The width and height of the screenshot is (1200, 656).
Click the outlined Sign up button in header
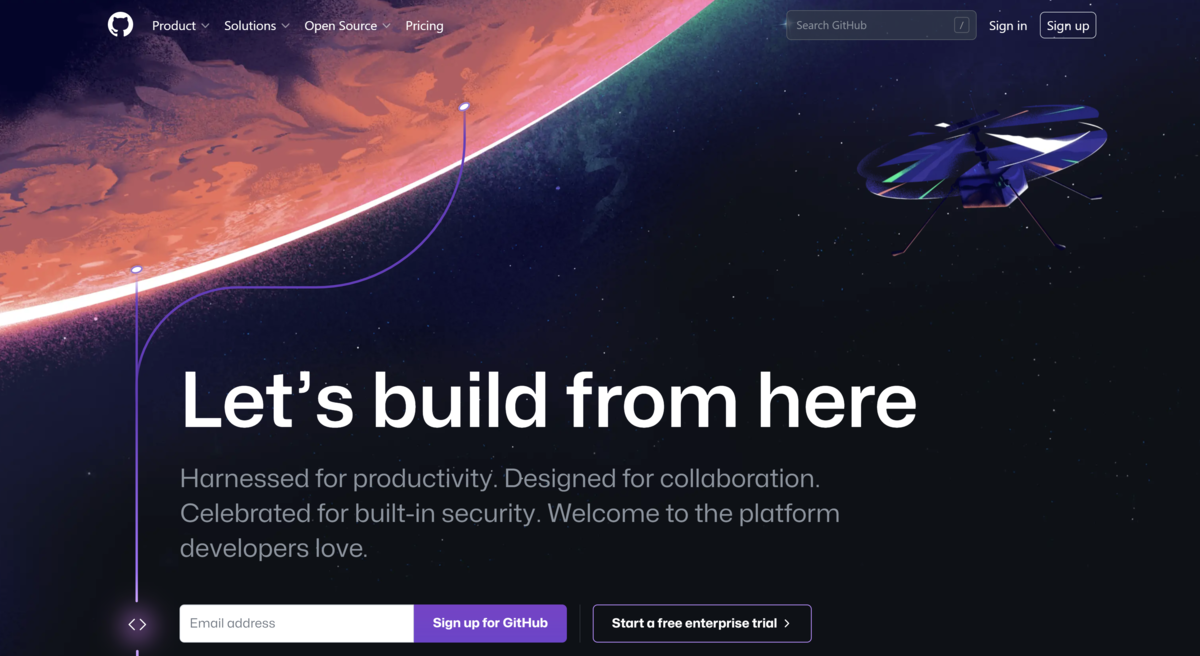pos(1068,26)
